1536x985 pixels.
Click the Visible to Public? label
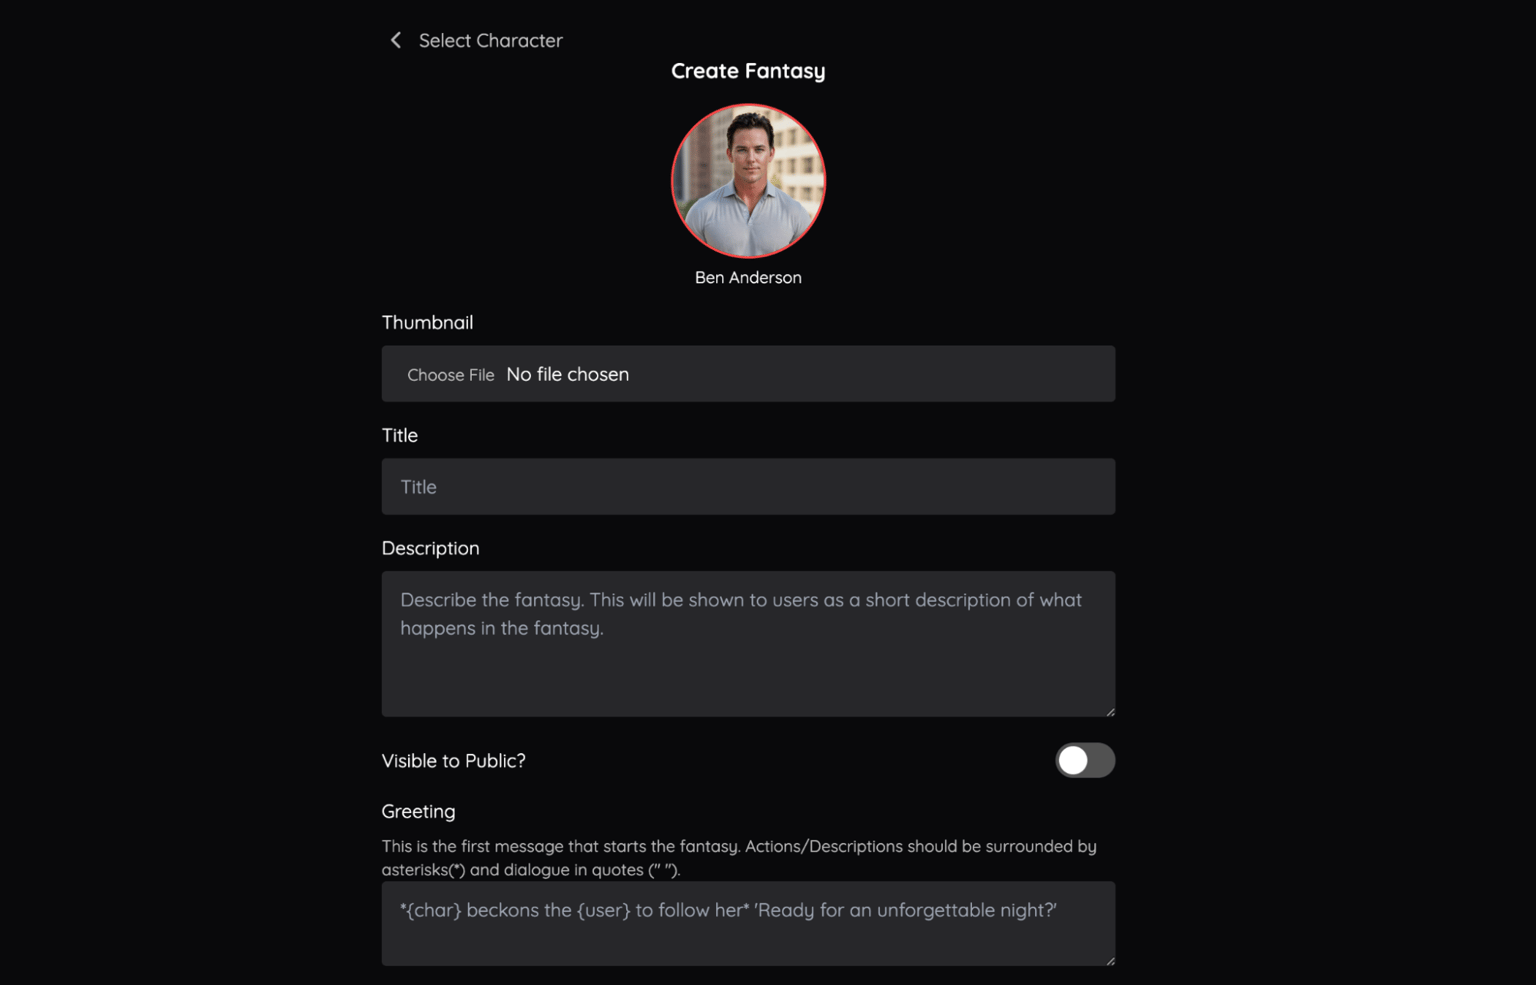[x=453, y=761]
